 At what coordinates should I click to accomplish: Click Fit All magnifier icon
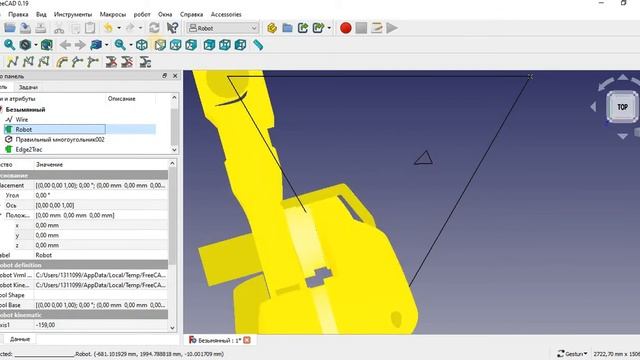click(10, 45)
